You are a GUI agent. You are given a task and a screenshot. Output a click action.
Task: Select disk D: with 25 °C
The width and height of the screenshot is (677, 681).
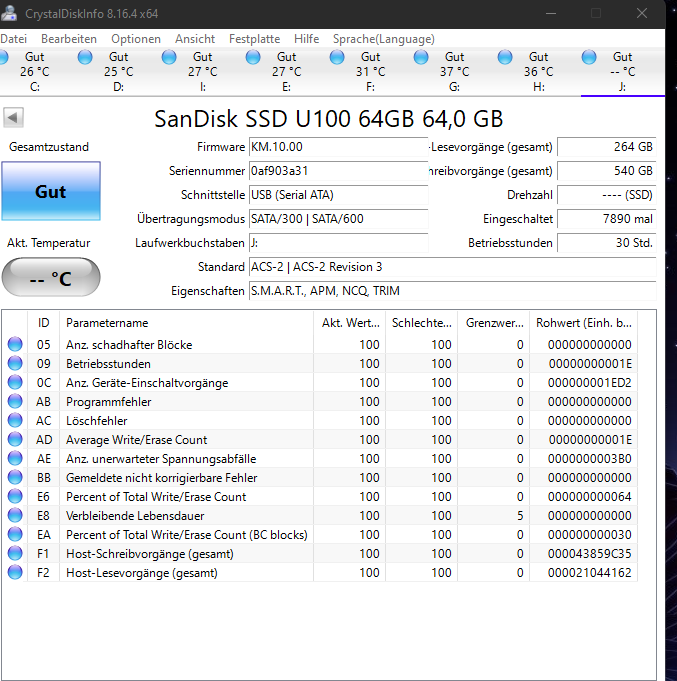pyautogui.click(x=118, y=72)
